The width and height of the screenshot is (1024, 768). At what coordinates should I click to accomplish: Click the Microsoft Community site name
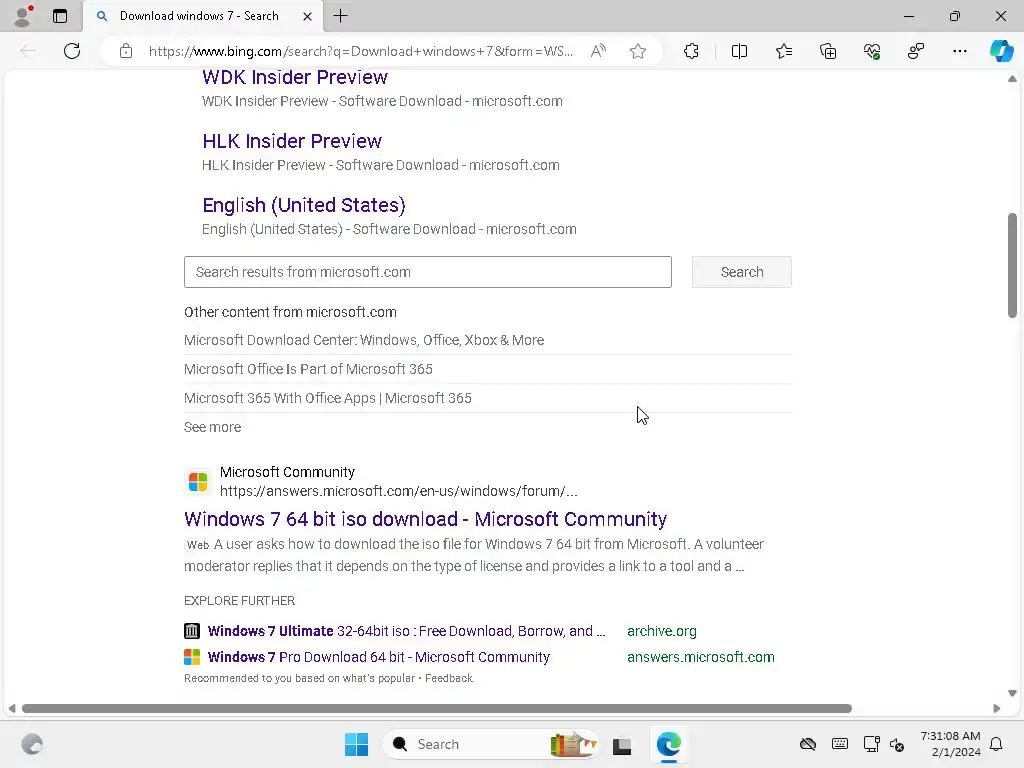click(x=287, y=472)
